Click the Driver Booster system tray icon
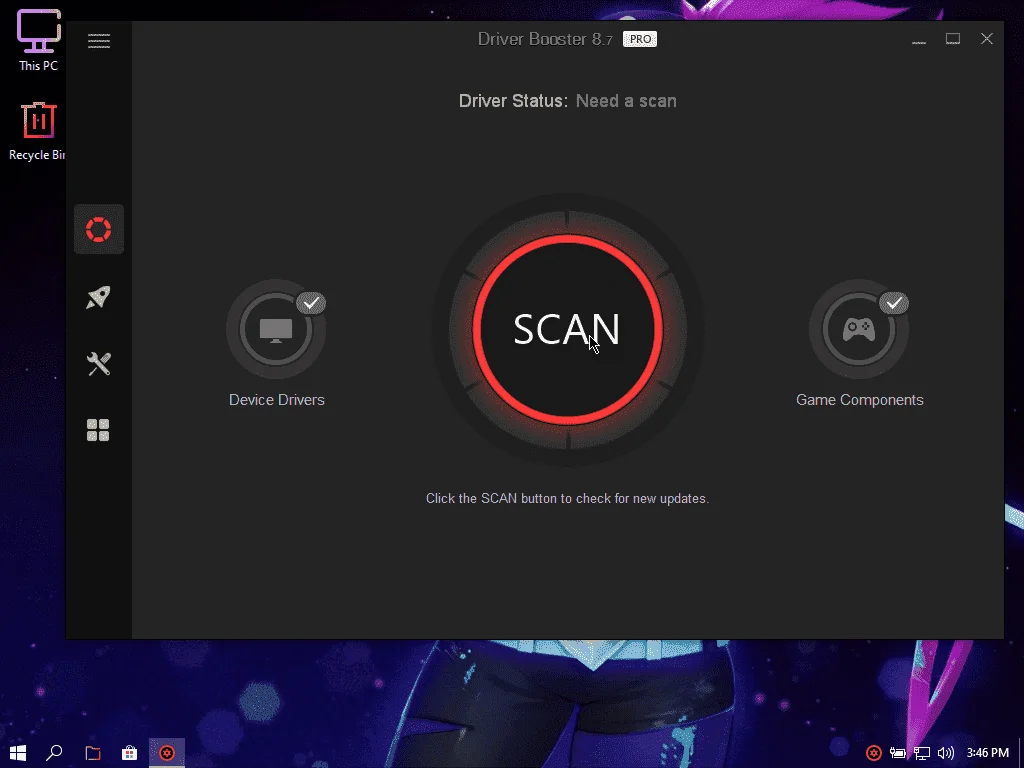The image size is (1024, 768). click(874, 753)
